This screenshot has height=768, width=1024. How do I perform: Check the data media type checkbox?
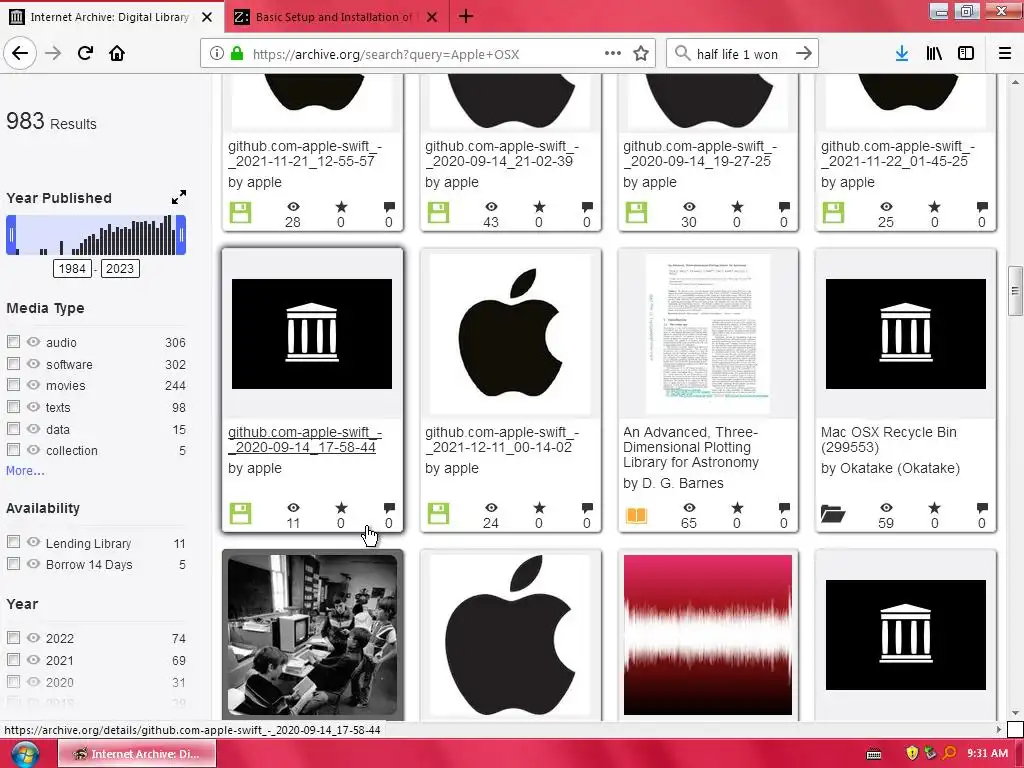13,428
